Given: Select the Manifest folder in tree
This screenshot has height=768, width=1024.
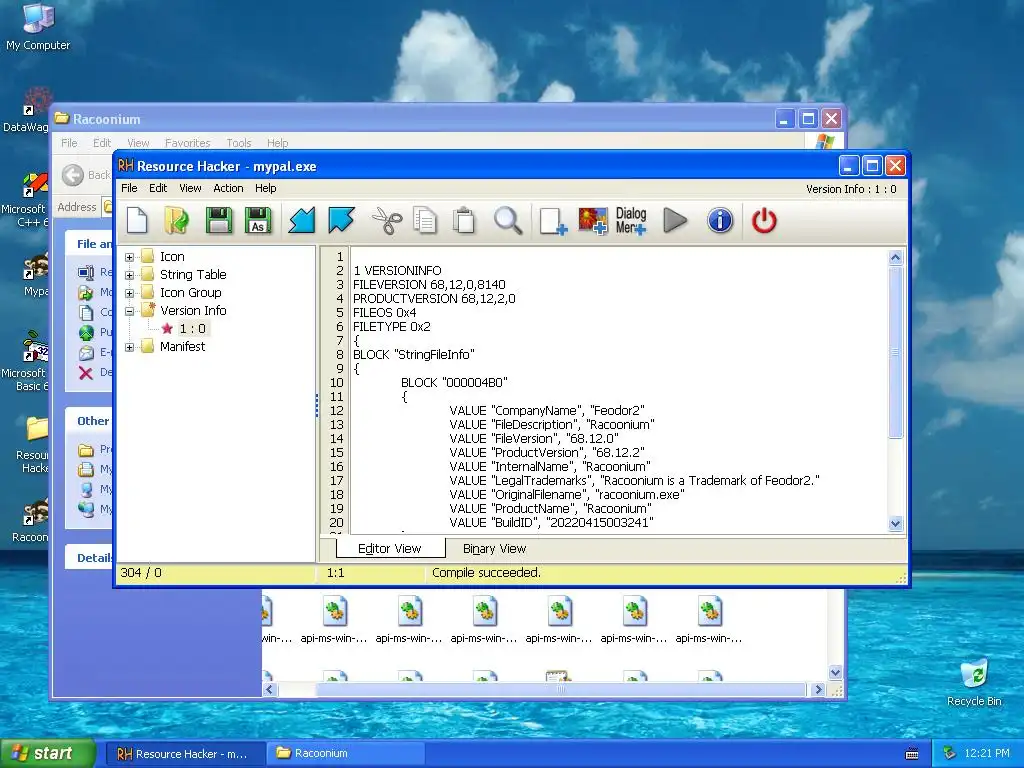Looking at the screenshot, I should pyautogui.click(x=182, y=346).
